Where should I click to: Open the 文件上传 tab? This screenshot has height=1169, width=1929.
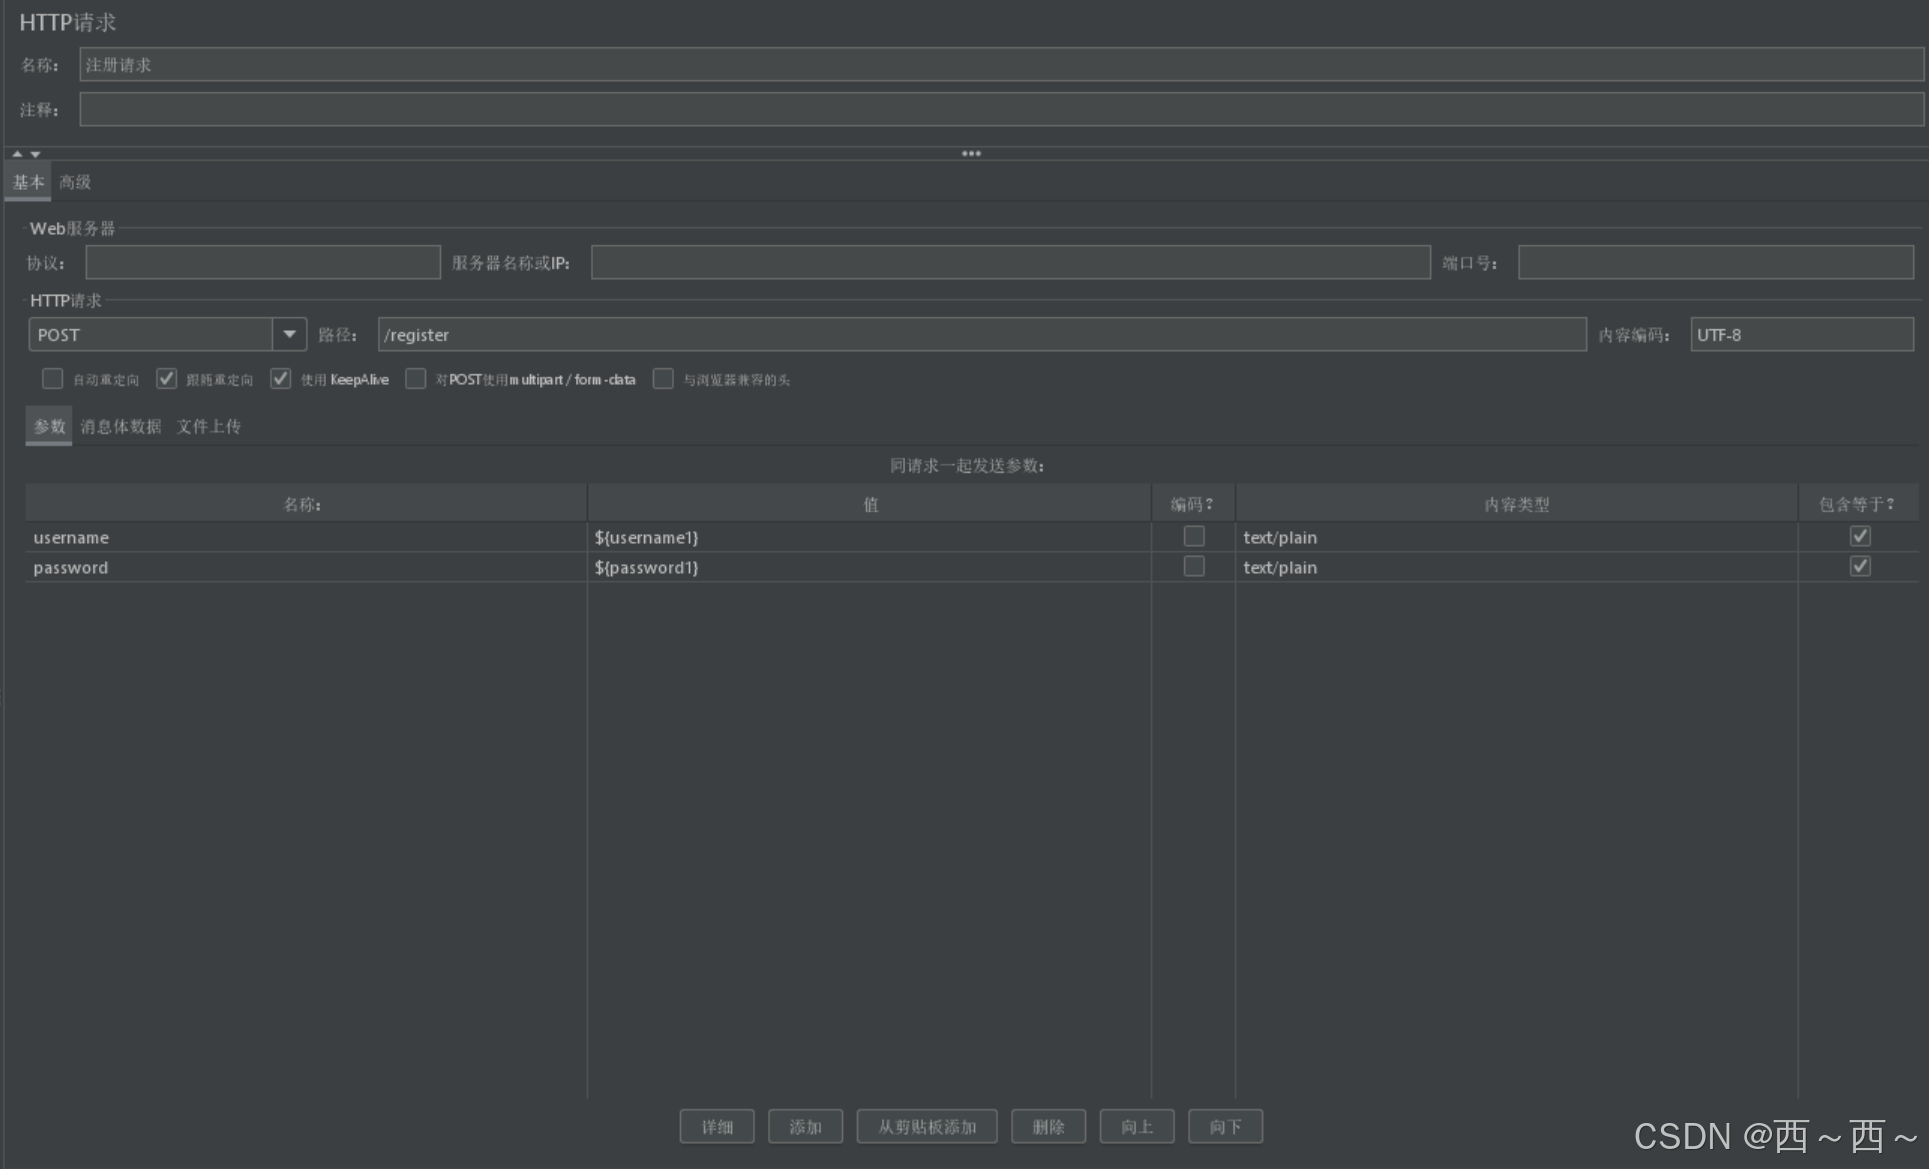pos(209,427)
